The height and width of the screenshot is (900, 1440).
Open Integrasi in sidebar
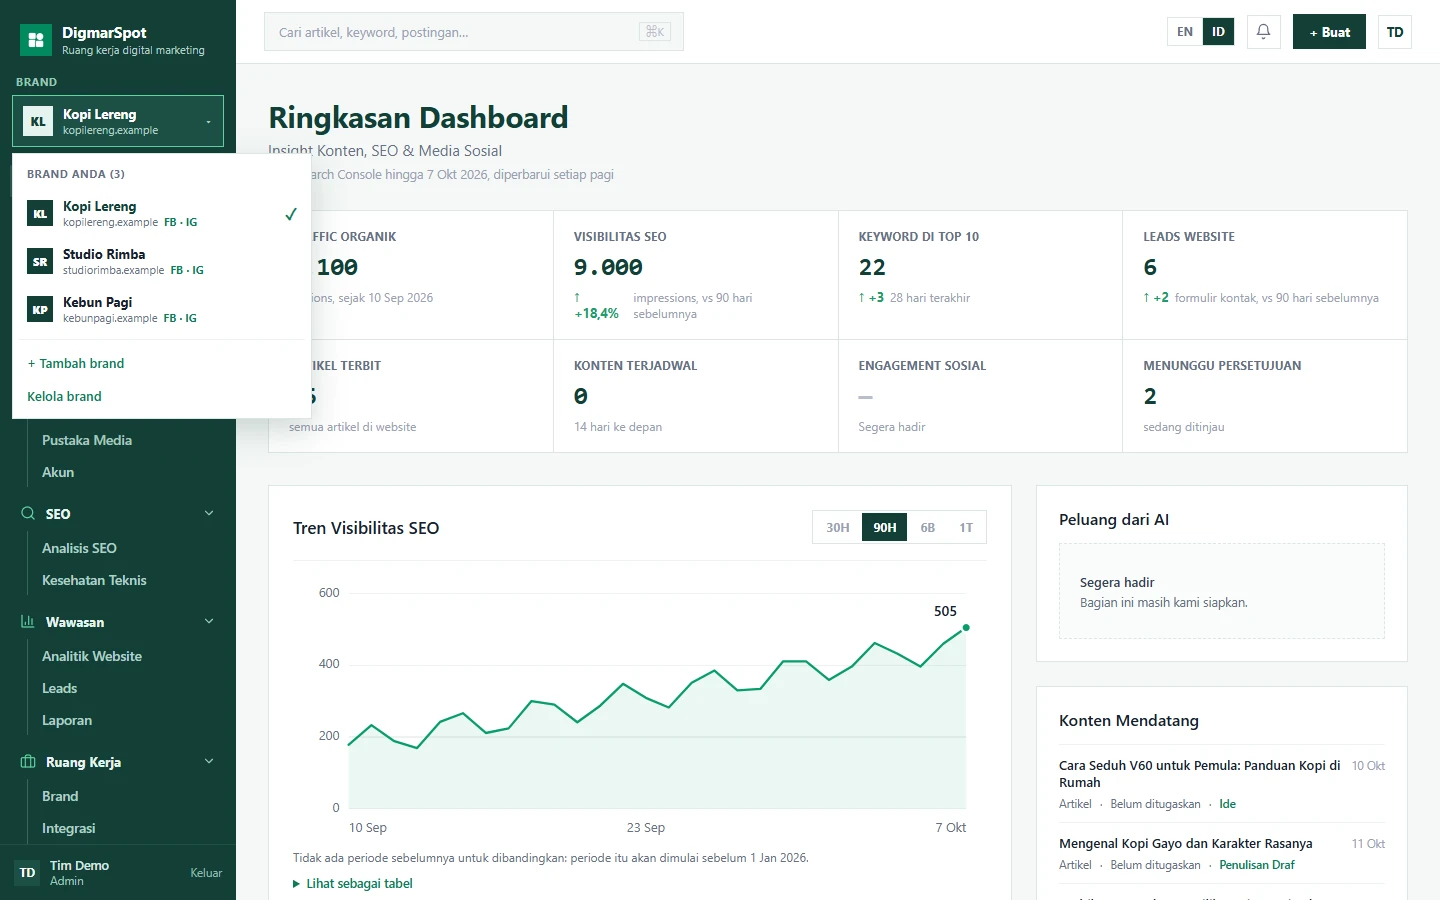69,828
